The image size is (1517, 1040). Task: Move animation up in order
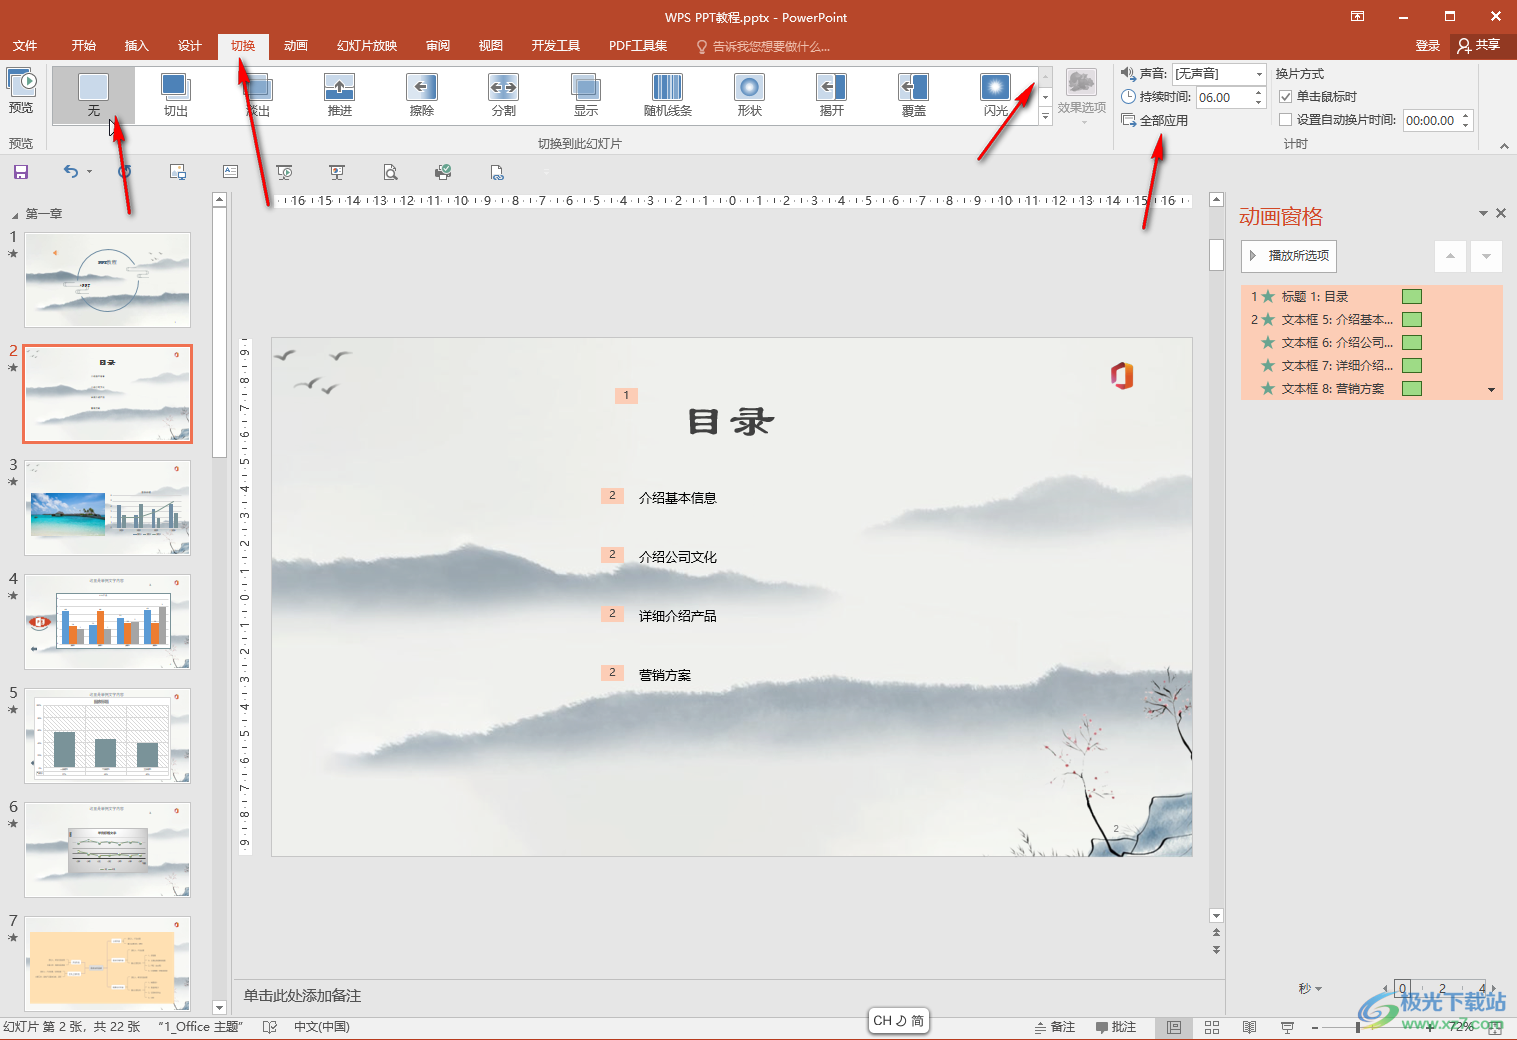point(1450,256)
